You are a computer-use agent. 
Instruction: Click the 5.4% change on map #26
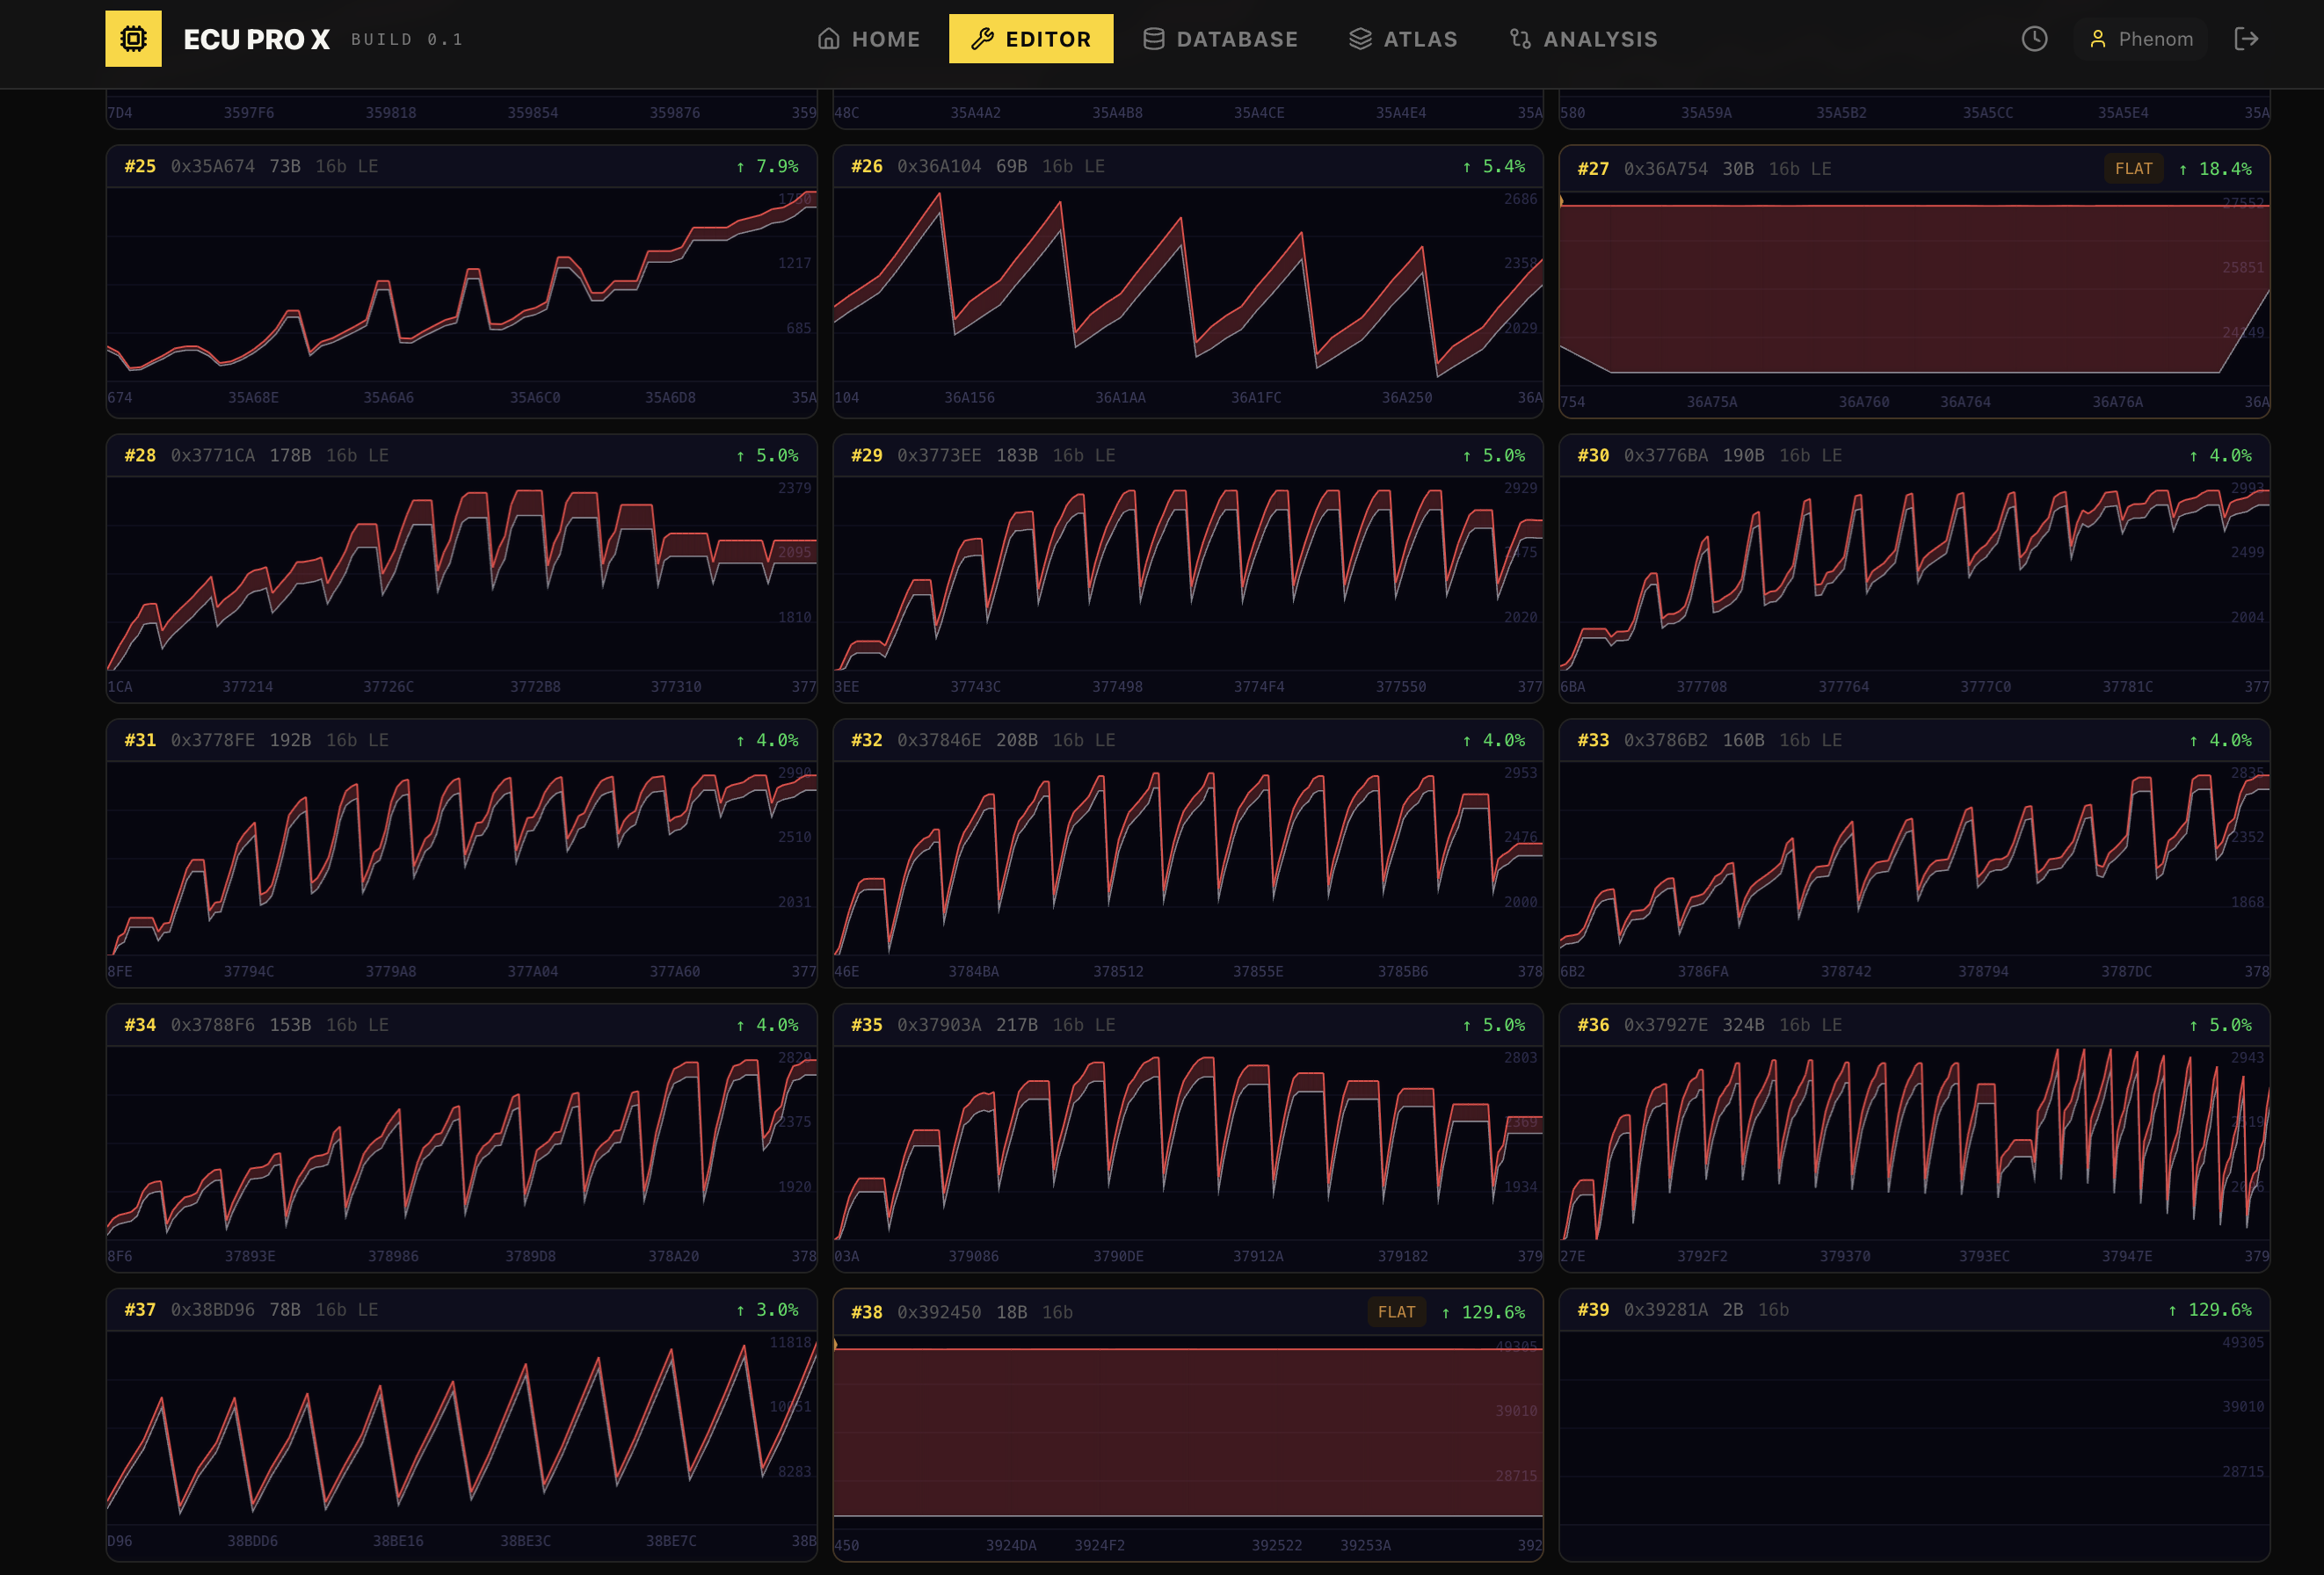pyautogui.click(x=1493, y=166)
